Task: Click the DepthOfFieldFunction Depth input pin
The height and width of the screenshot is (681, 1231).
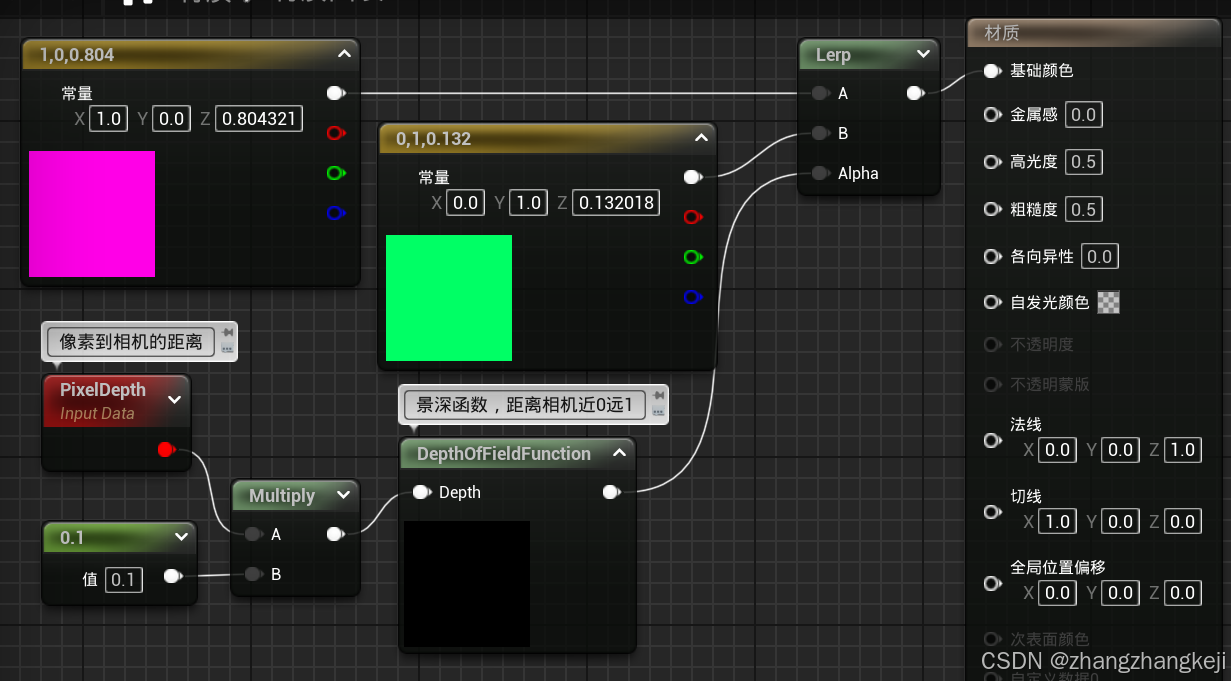Action: click(x=421, y=492)
